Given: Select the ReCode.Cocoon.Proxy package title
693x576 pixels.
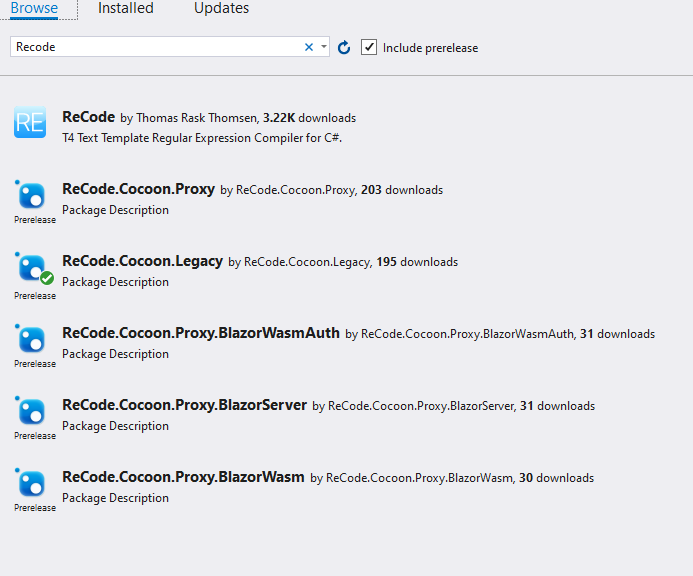Looking at the screenshot, I should coord(138,189).
